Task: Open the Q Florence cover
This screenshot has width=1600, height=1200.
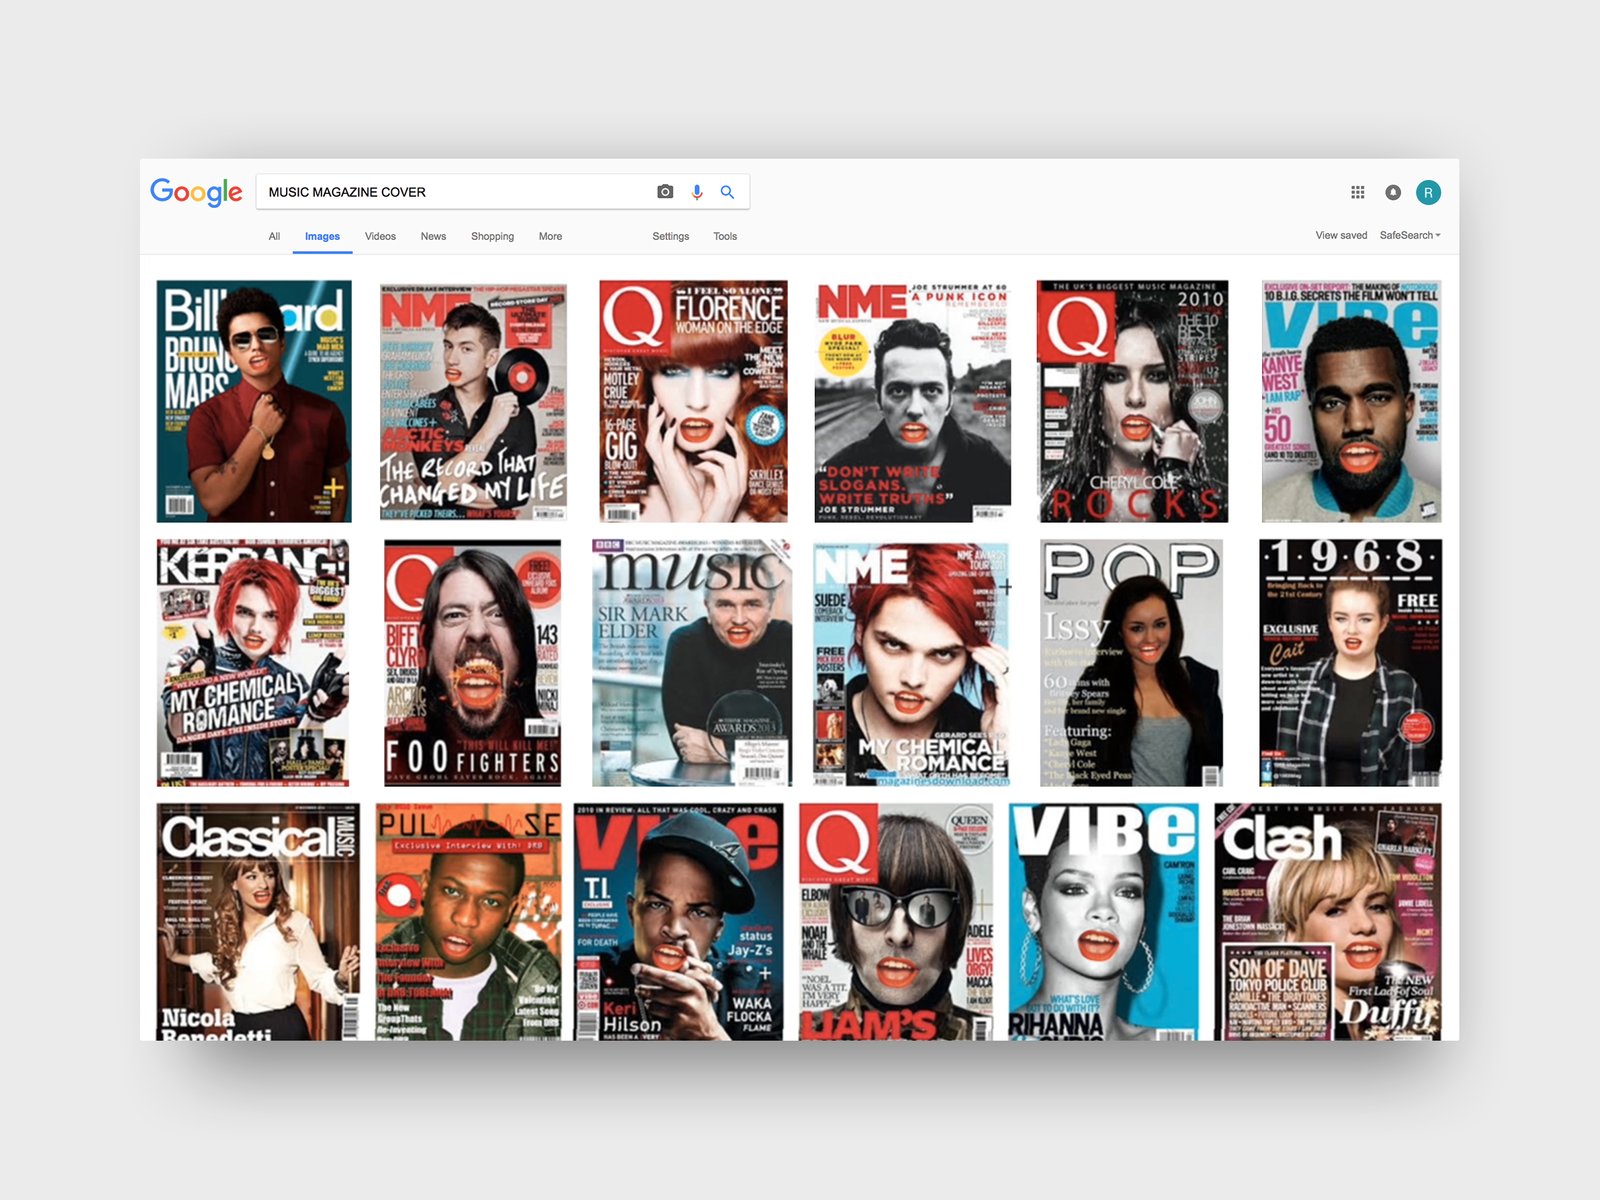Action: click(693, 401)
